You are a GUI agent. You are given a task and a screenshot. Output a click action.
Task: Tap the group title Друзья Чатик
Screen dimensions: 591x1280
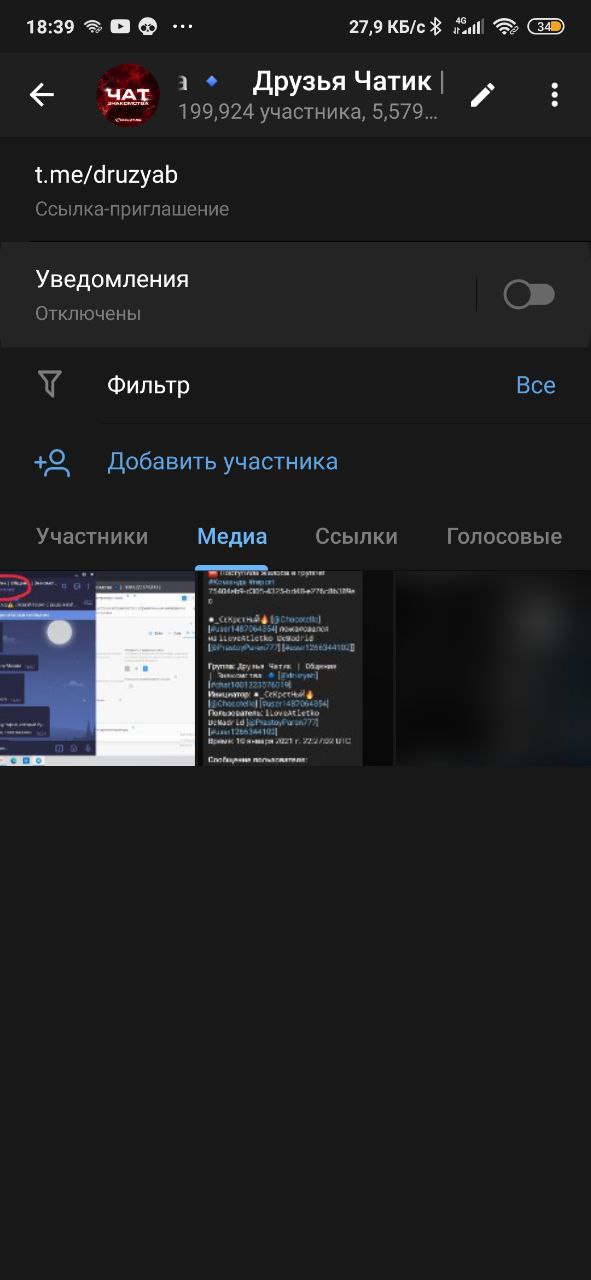point(342,81)
